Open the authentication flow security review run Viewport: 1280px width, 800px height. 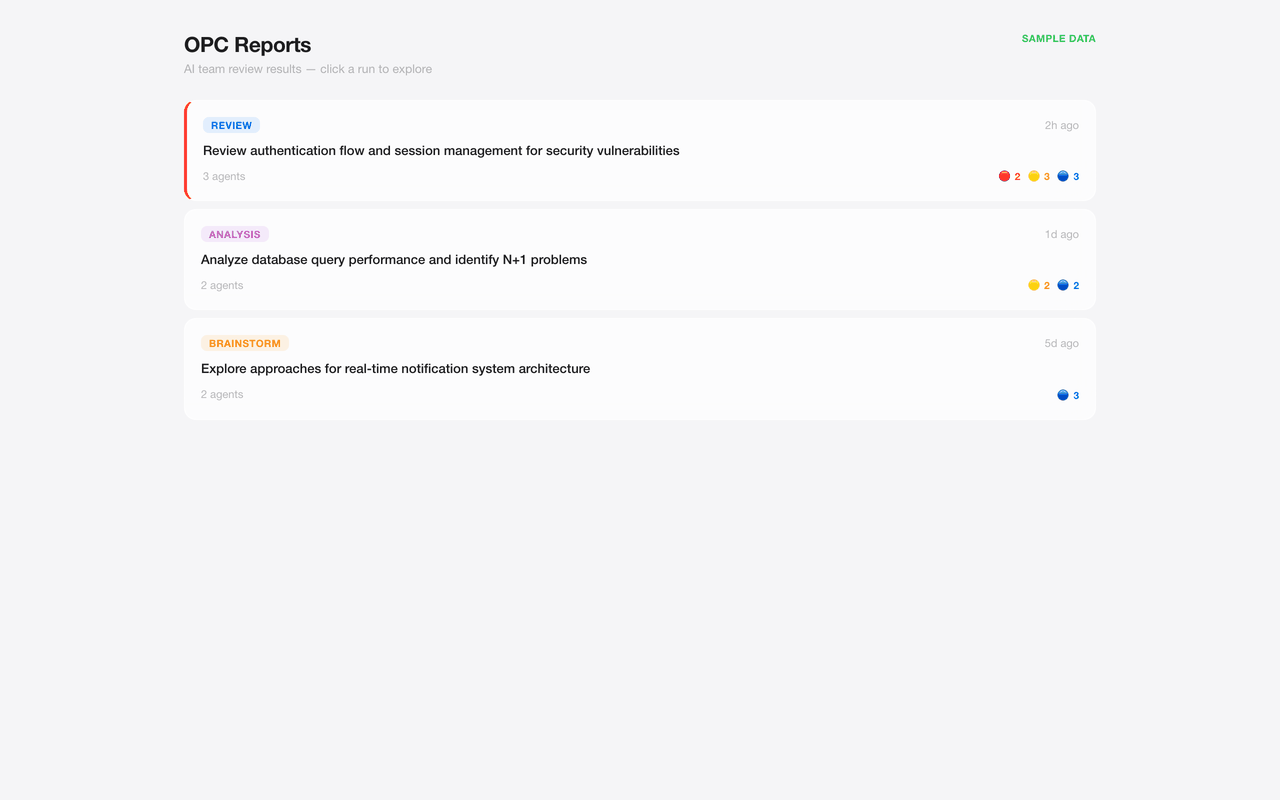(441, 151)
